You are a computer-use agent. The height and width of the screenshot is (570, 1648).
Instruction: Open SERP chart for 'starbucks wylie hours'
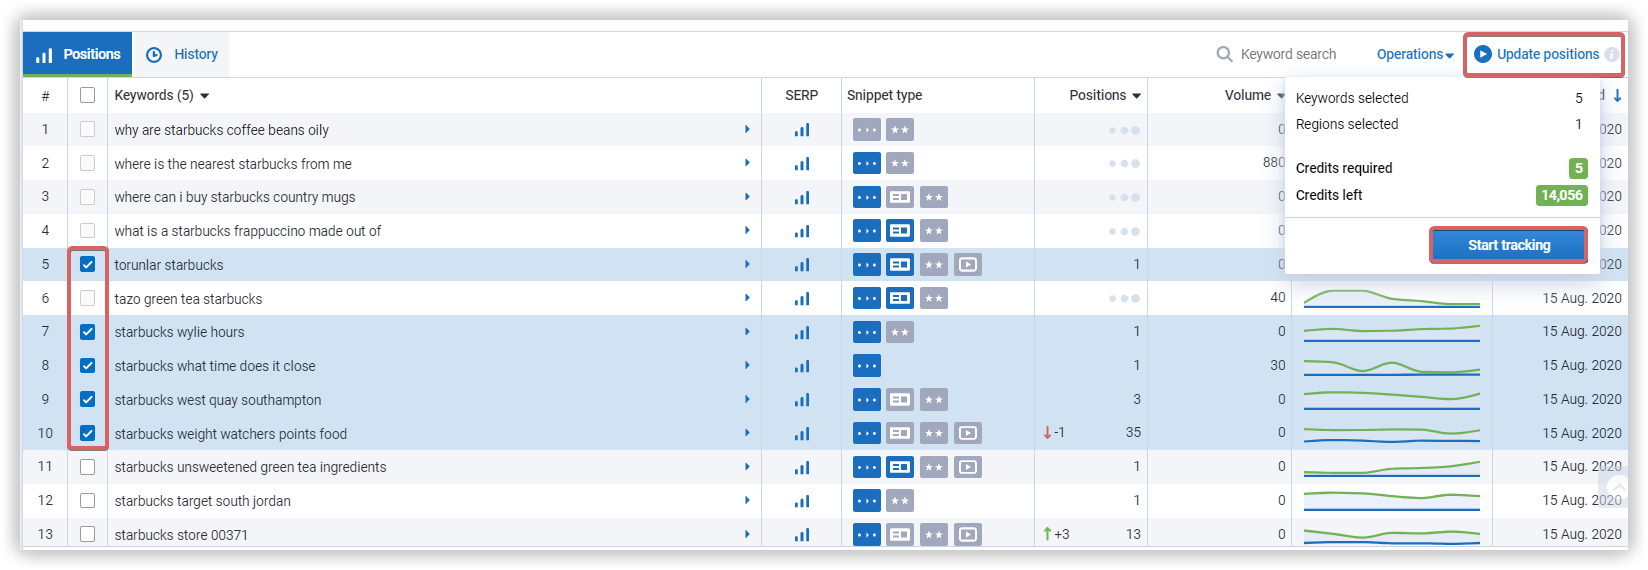pyautogui.click(x=802, y=332)
